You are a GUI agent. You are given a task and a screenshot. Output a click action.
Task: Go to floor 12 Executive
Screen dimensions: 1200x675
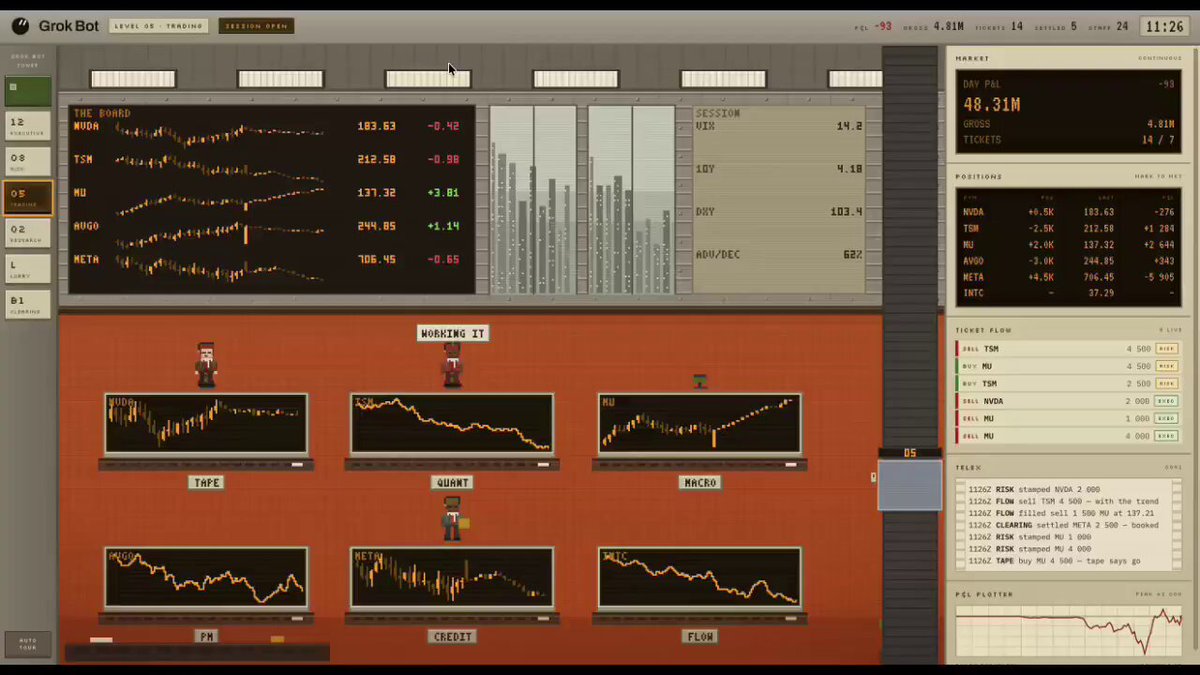tap(27, 126)
